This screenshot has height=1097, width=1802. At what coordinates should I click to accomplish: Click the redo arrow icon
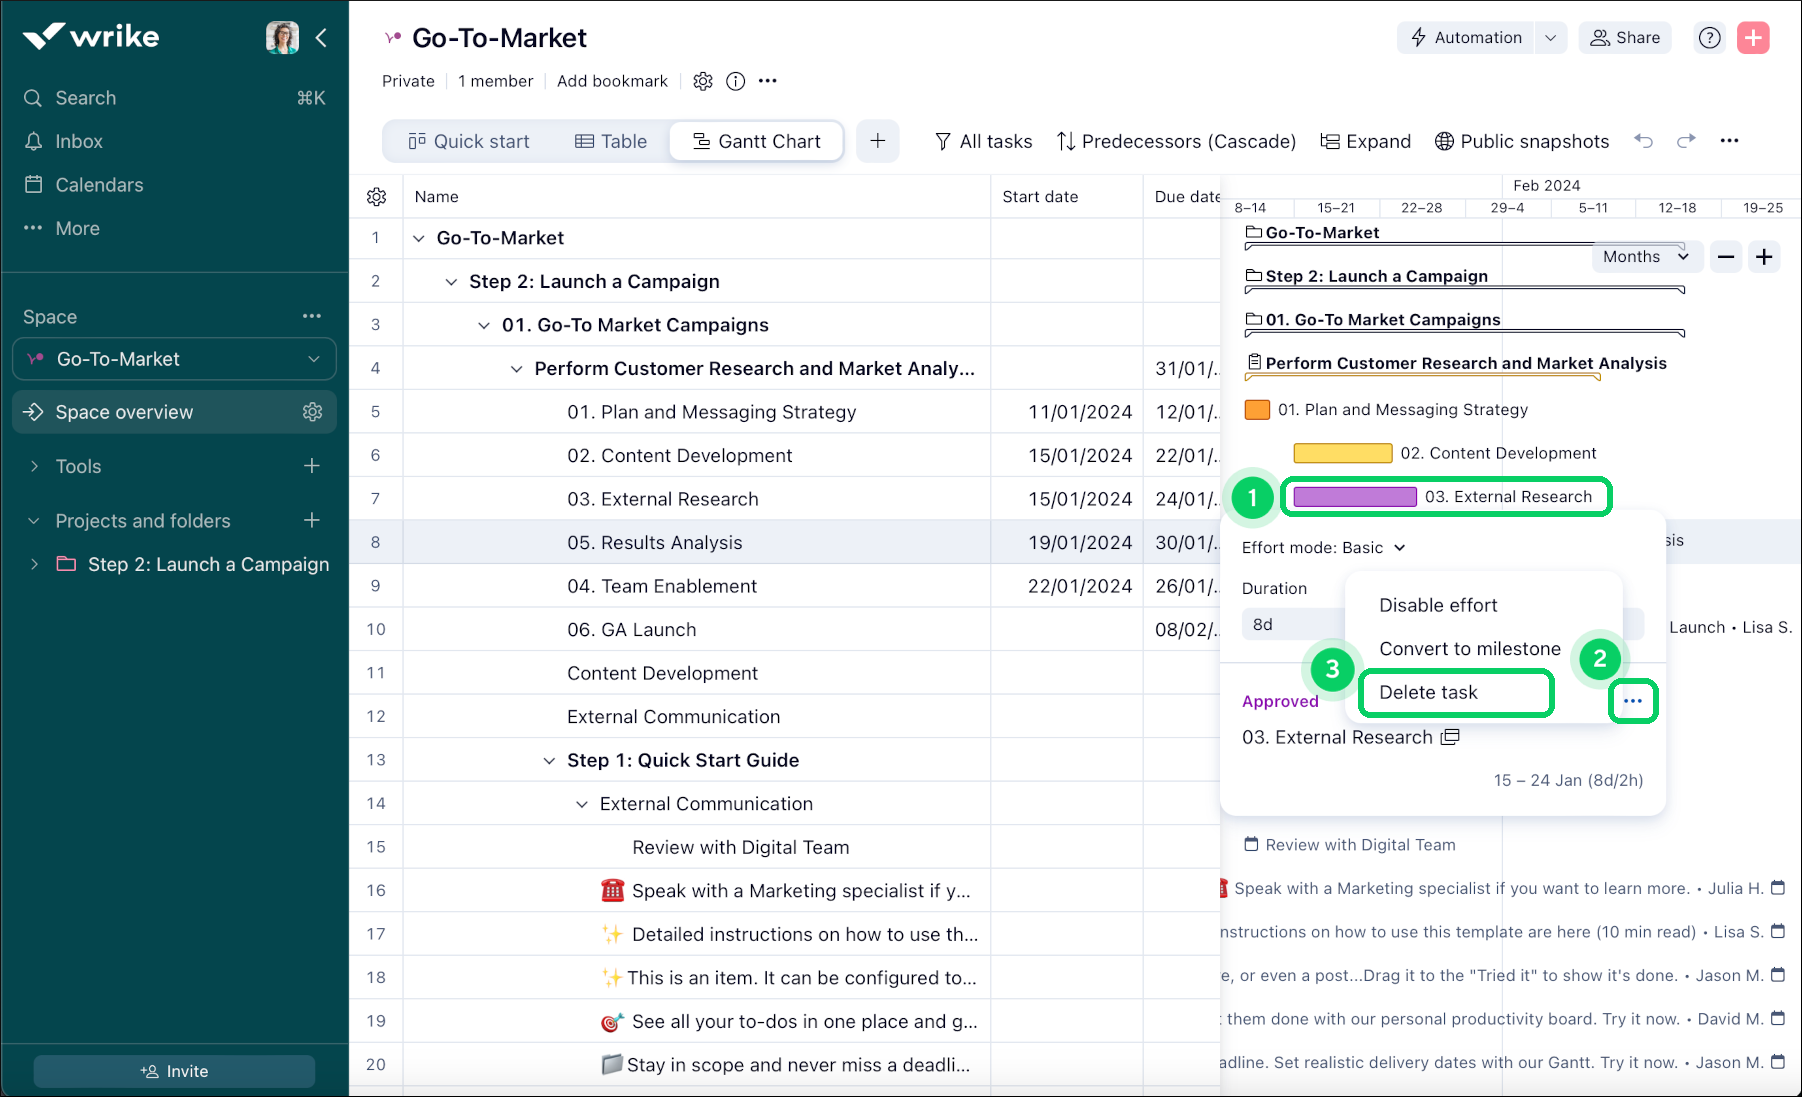pyautogui.click(x=1686, y=141)
